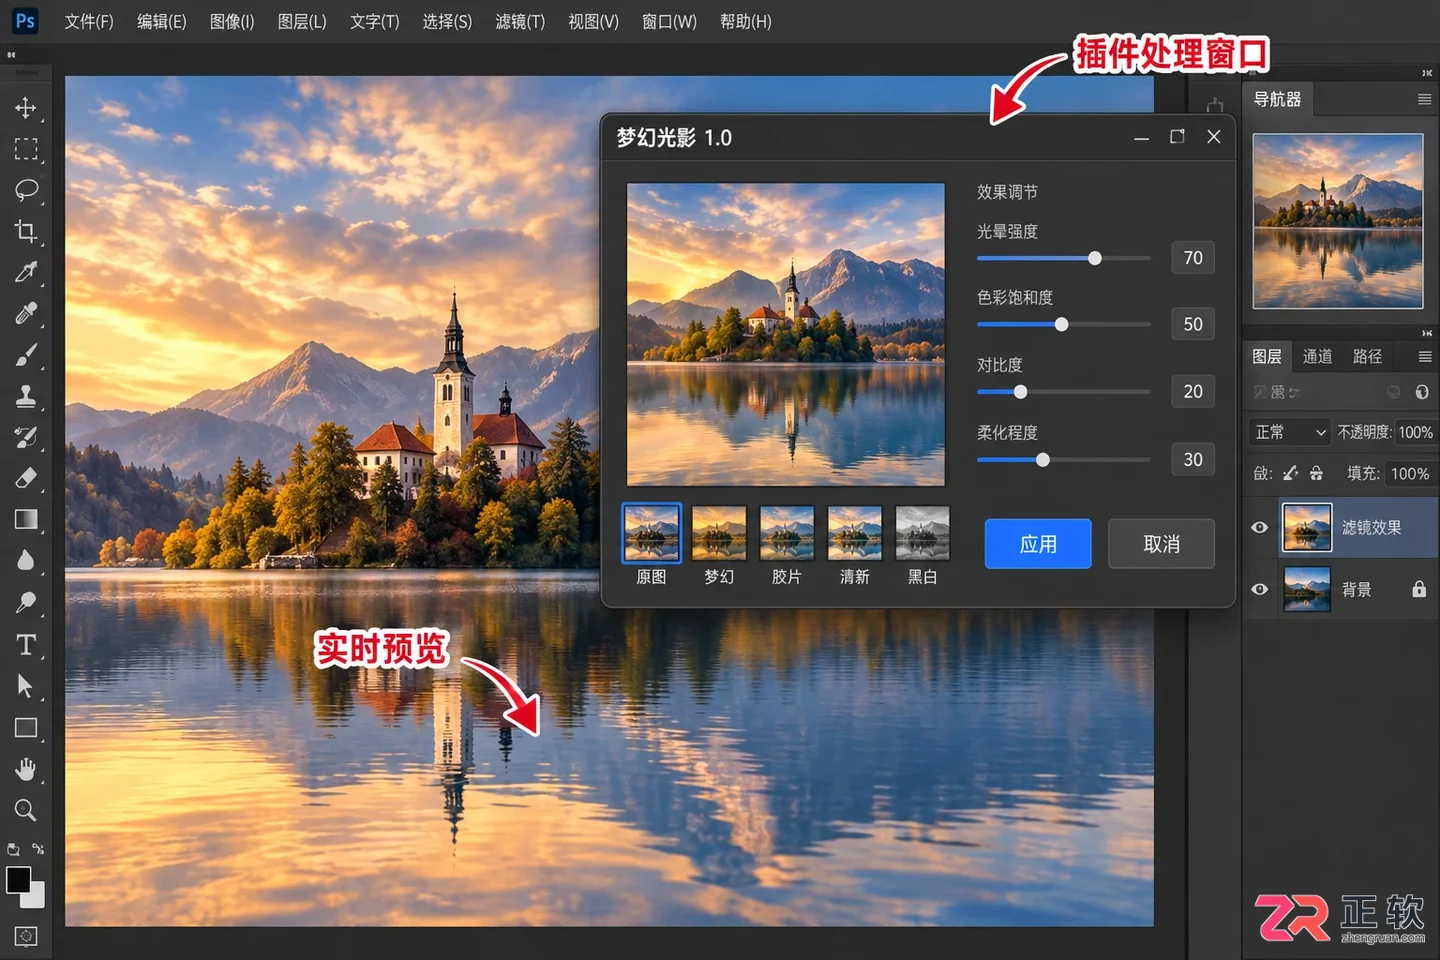Select the Clone Stamp tool
This screenshot has height=960, width=1440.
[26, 396]
